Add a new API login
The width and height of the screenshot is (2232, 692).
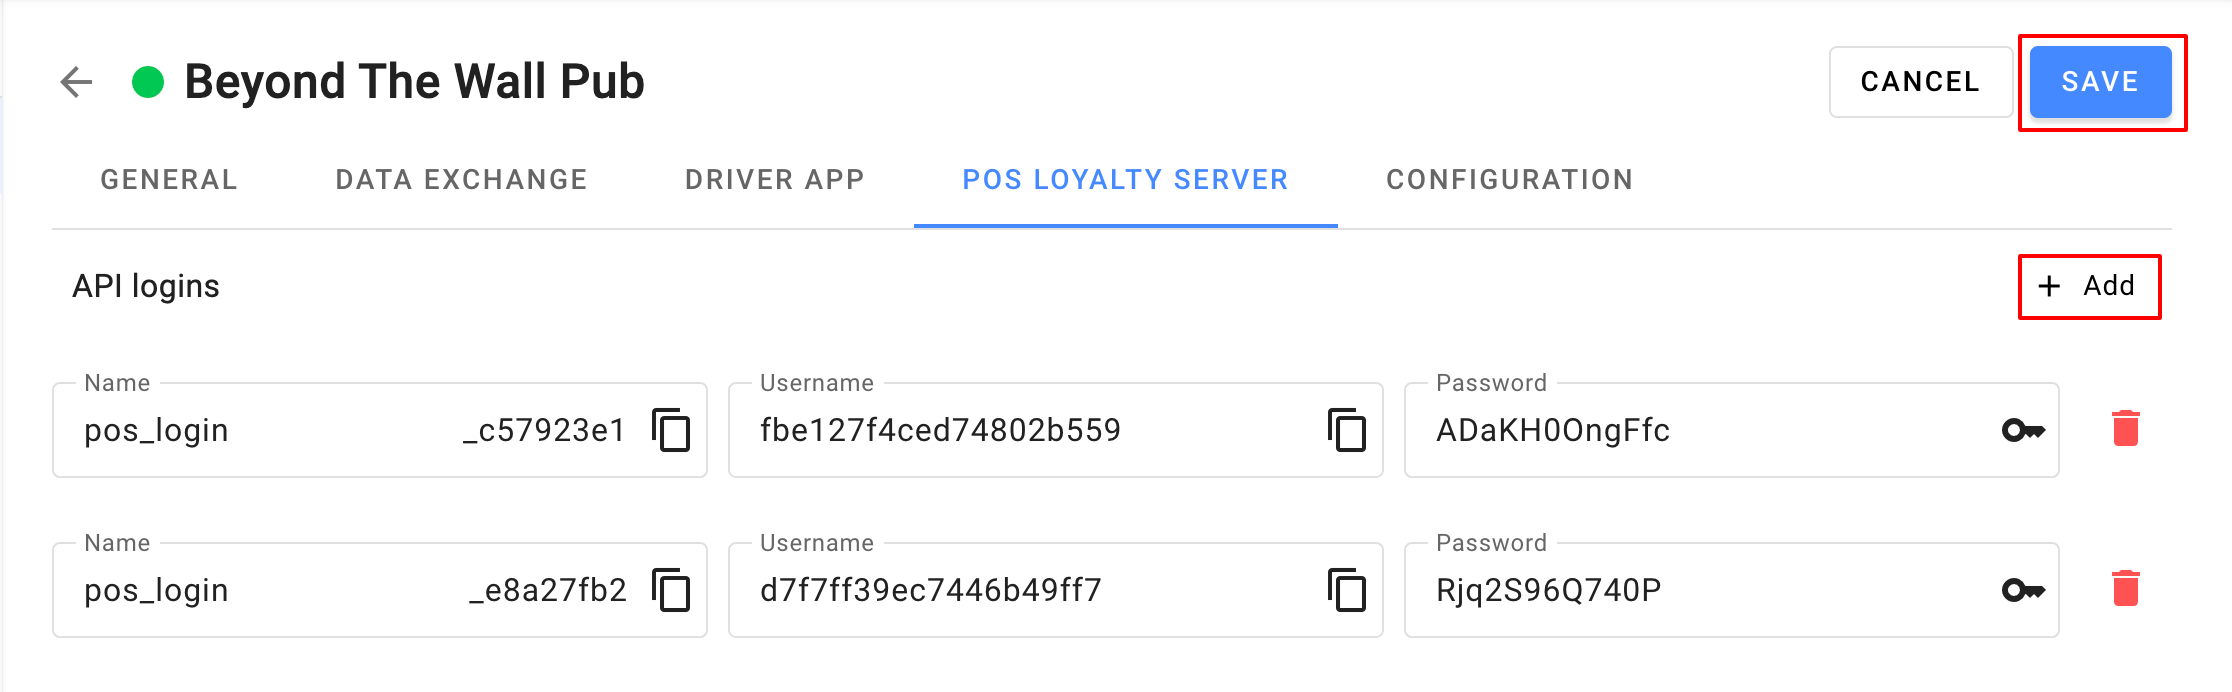point(2089,287)
